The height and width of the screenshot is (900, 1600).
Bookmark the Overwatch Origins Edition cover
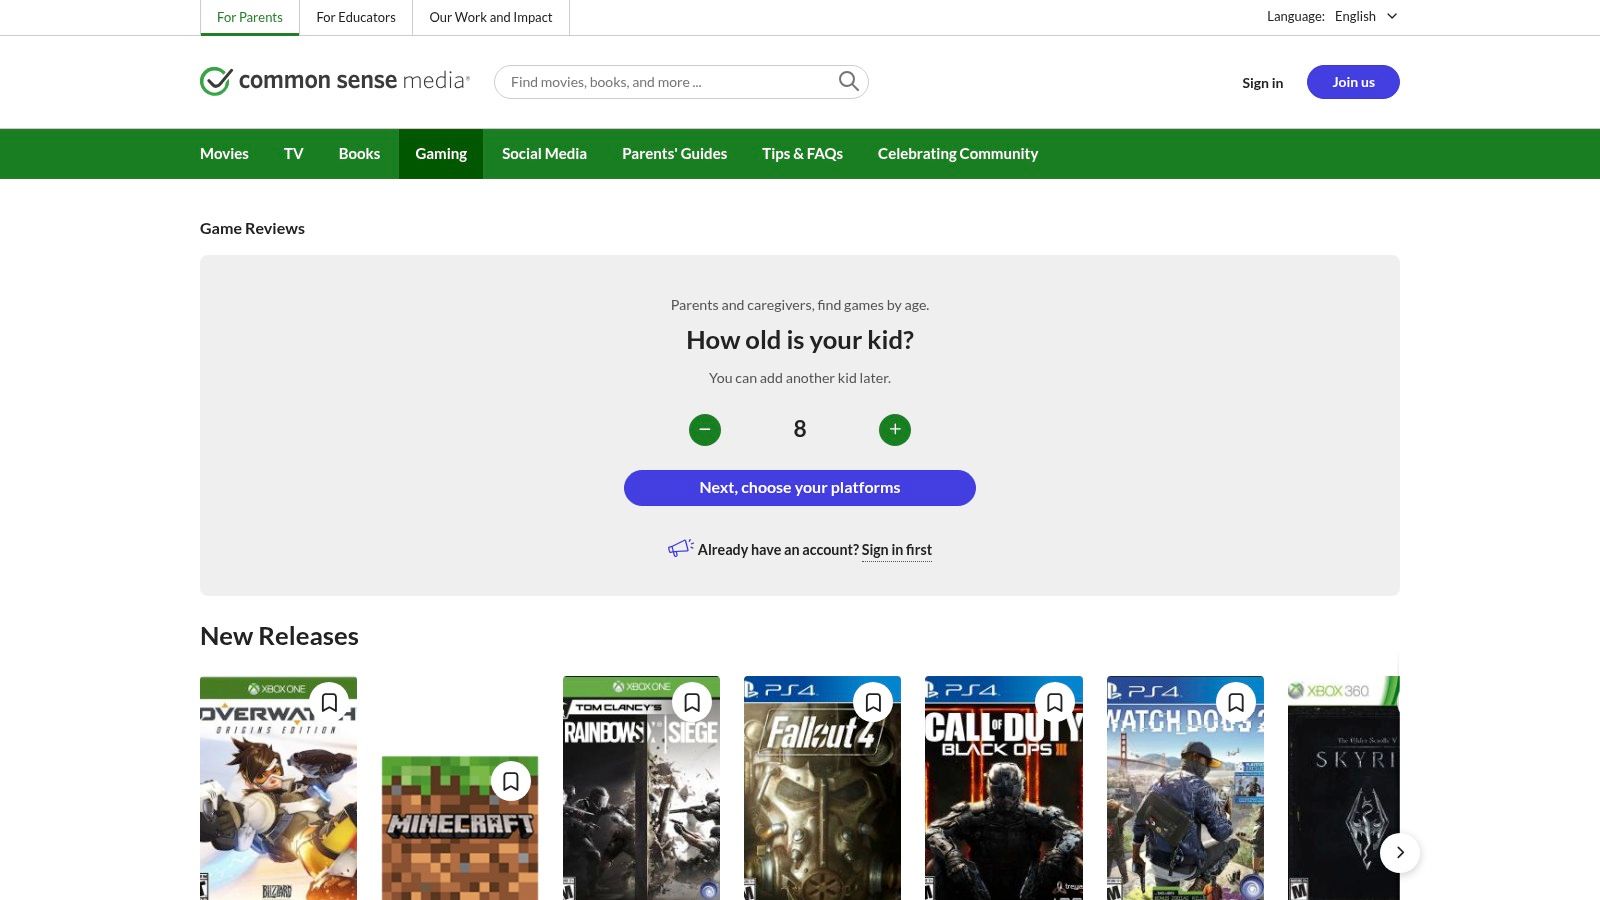coord(330,702)
